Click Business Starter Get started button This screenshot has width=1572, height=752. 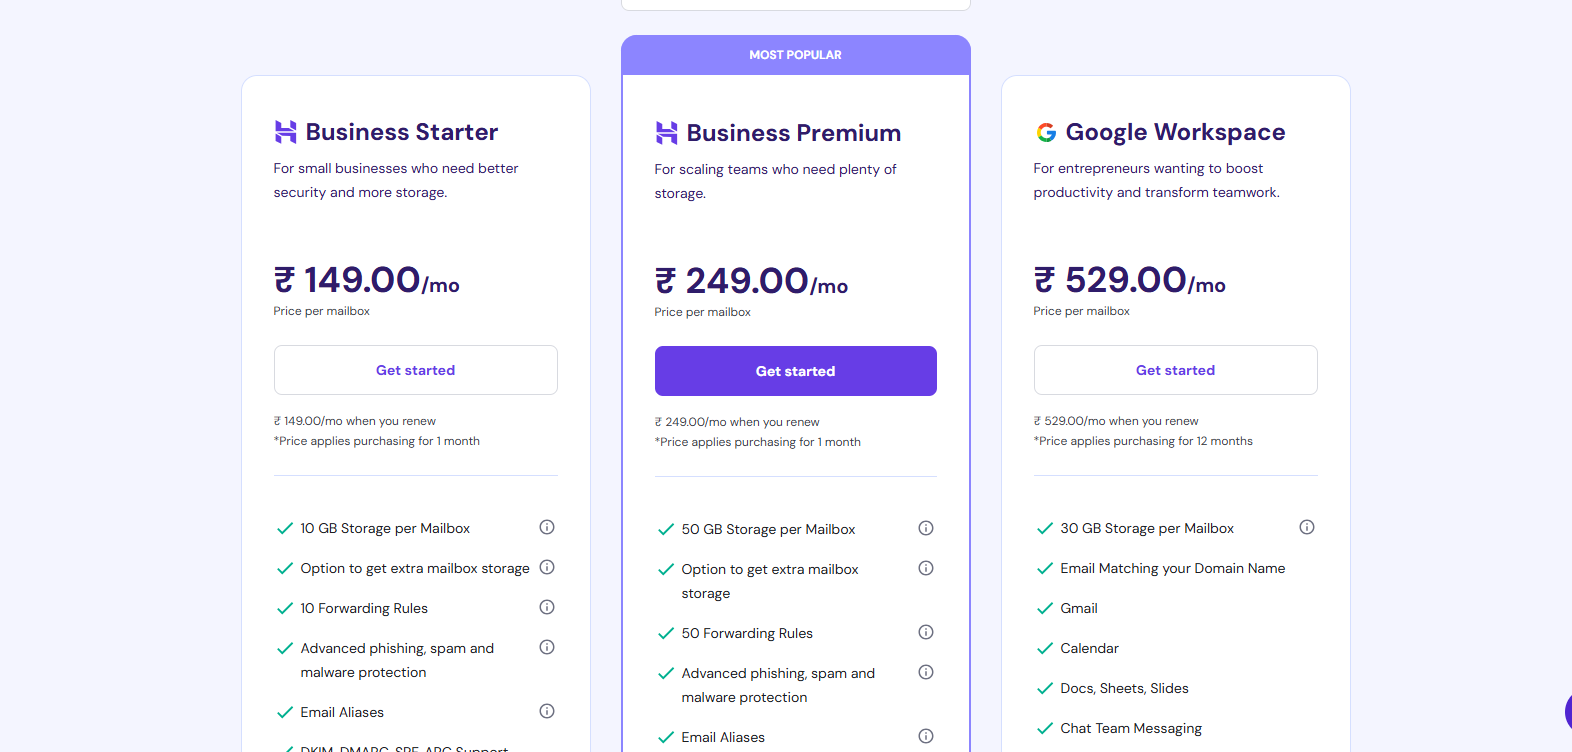[x=415, y=370]
